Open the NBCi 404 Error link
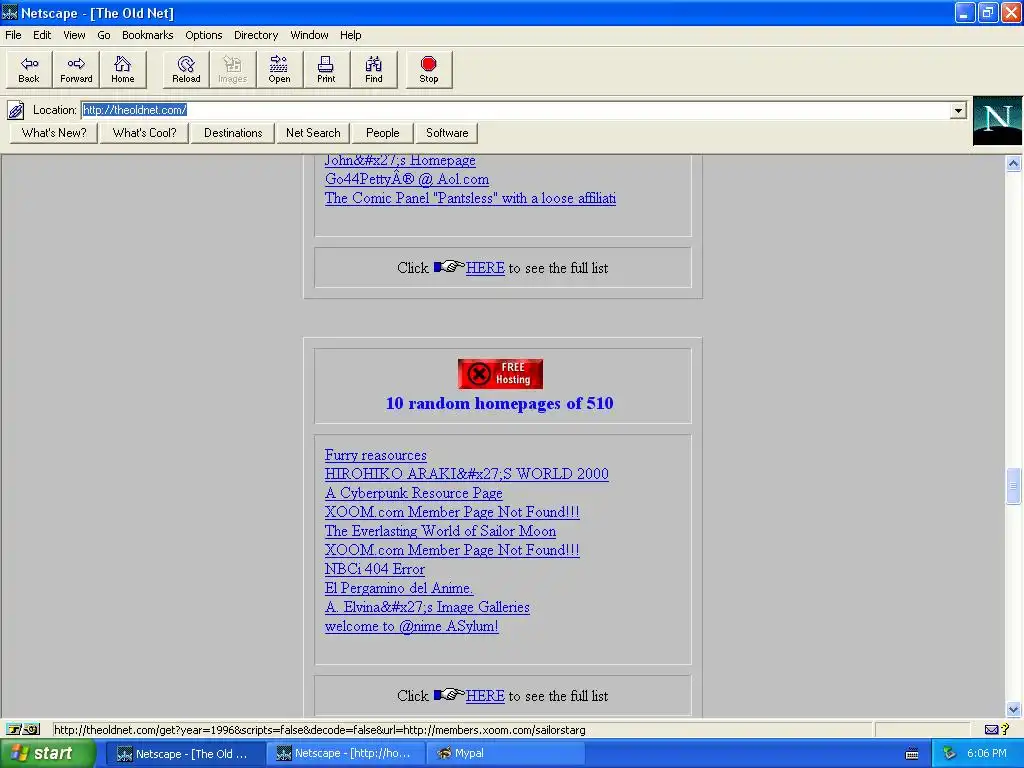1024x768 pixels. coord(375,569)
